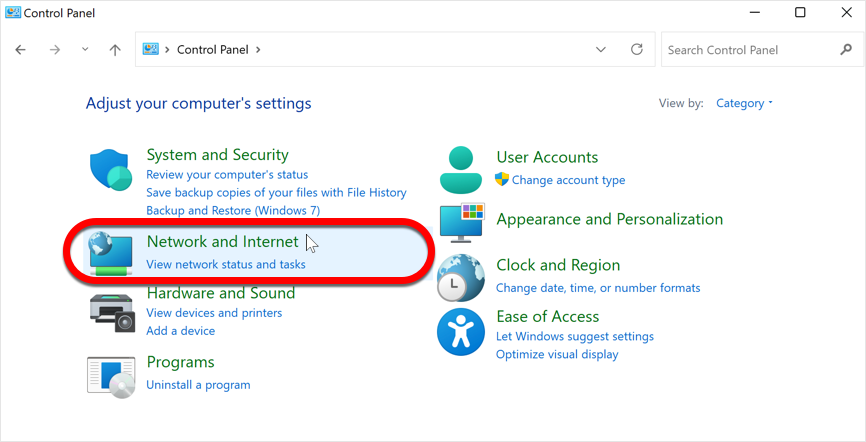This screenshot has width=866, height=442.
Task: Click the Control Panel icon in address bar
Action: click(x=151, y=49)
